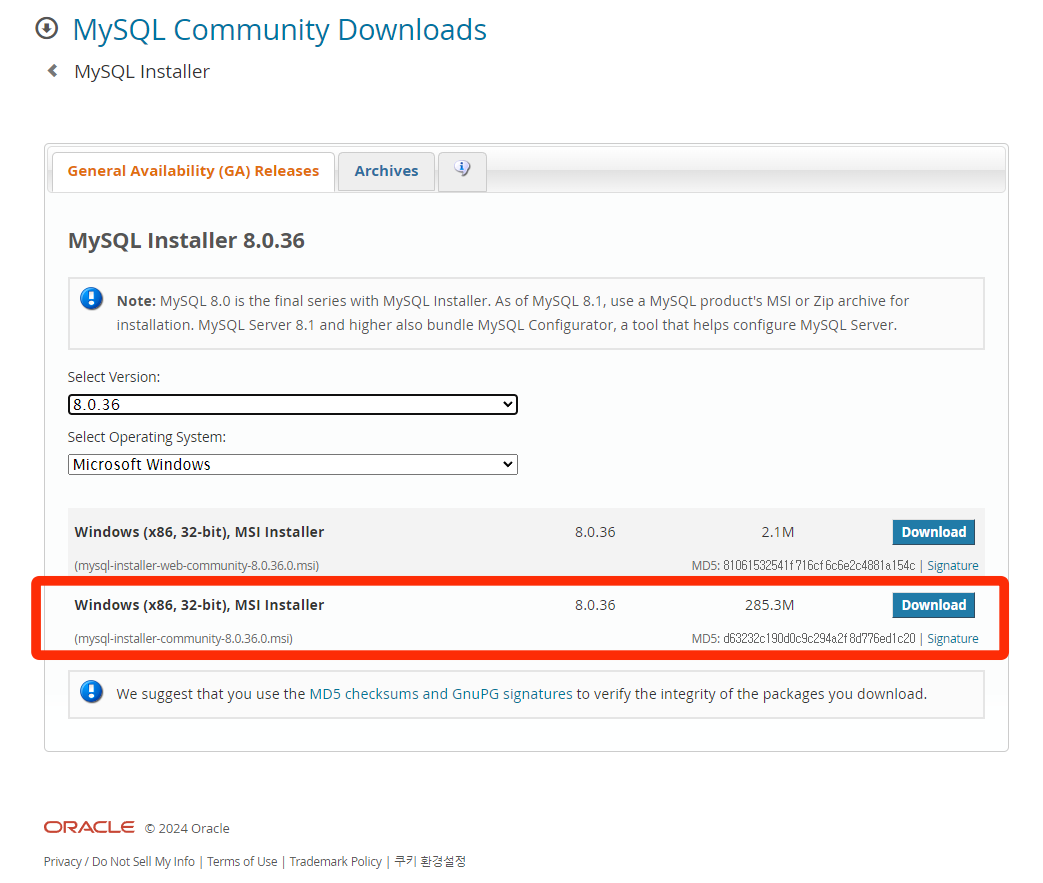Click the MySQL Community Downloads heading link
Viewport: 1043px width, 883px height.
(x=279, y=30)
